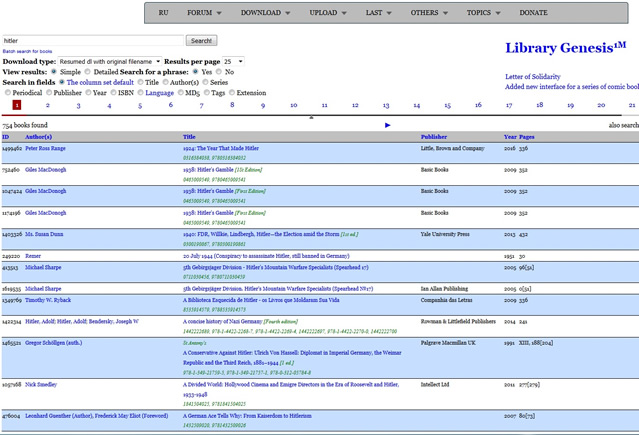Sort results by the Publisher column header
This screenshot has width=639, height=435.
[x=434, y=137]
